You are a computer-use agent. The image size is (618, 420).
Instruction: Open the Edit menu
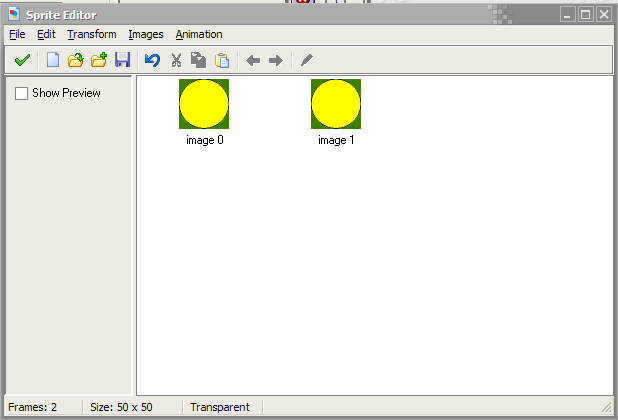(x=46, y=34)
